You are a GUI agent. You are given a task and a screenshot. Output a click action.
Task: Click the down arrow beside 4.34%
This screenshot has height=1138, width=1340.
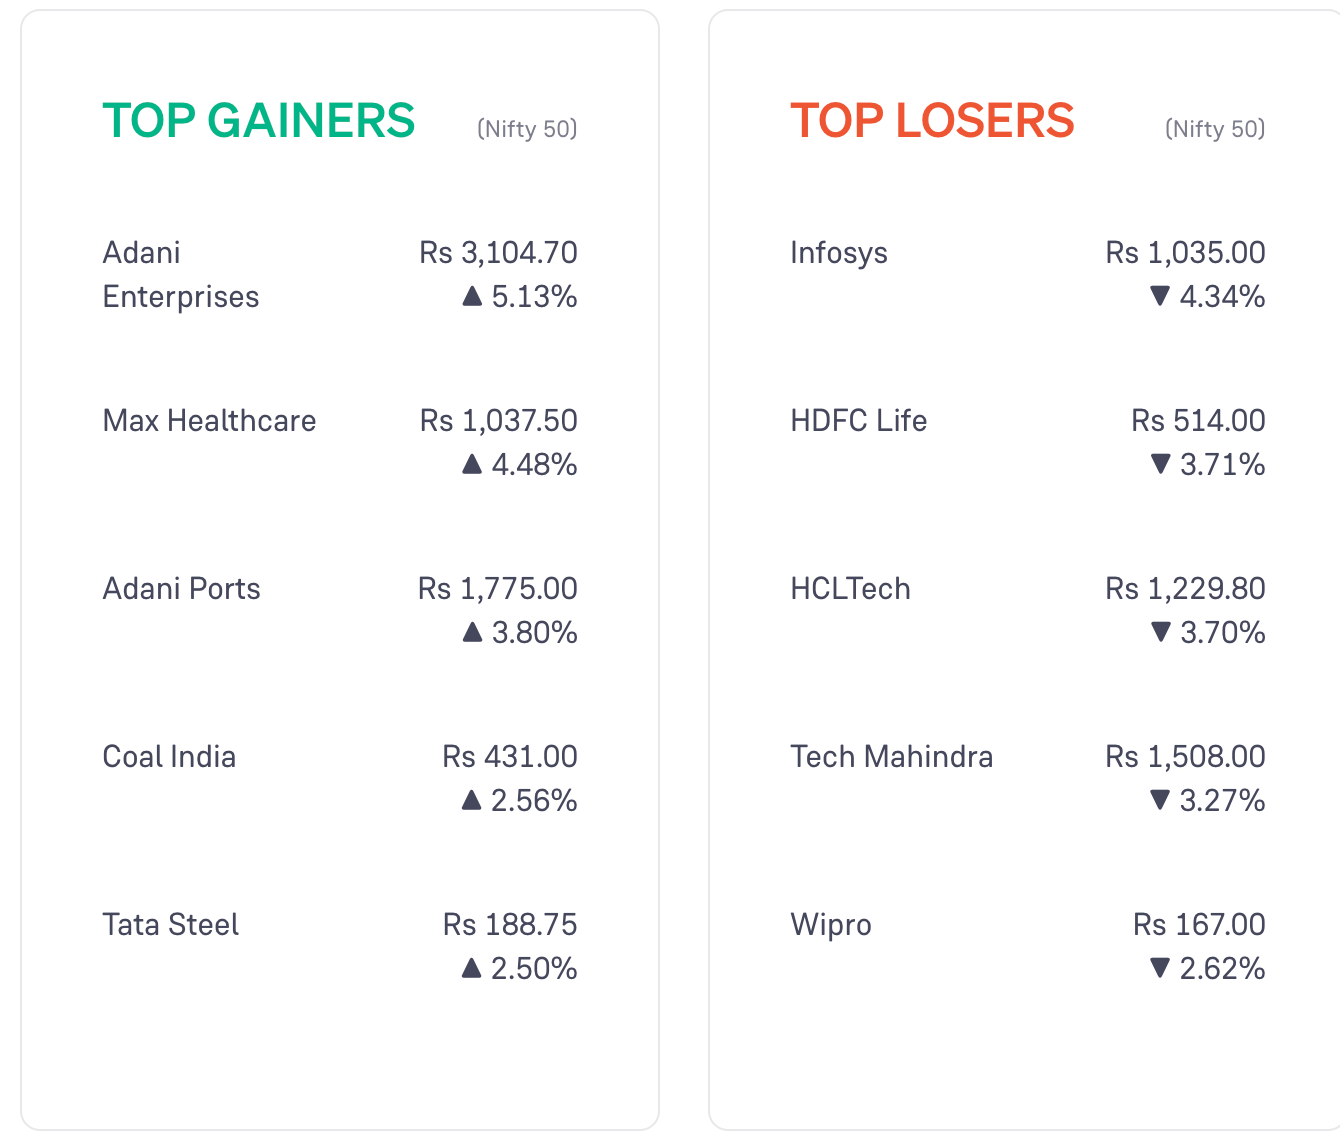click(x=1160, y=296)
